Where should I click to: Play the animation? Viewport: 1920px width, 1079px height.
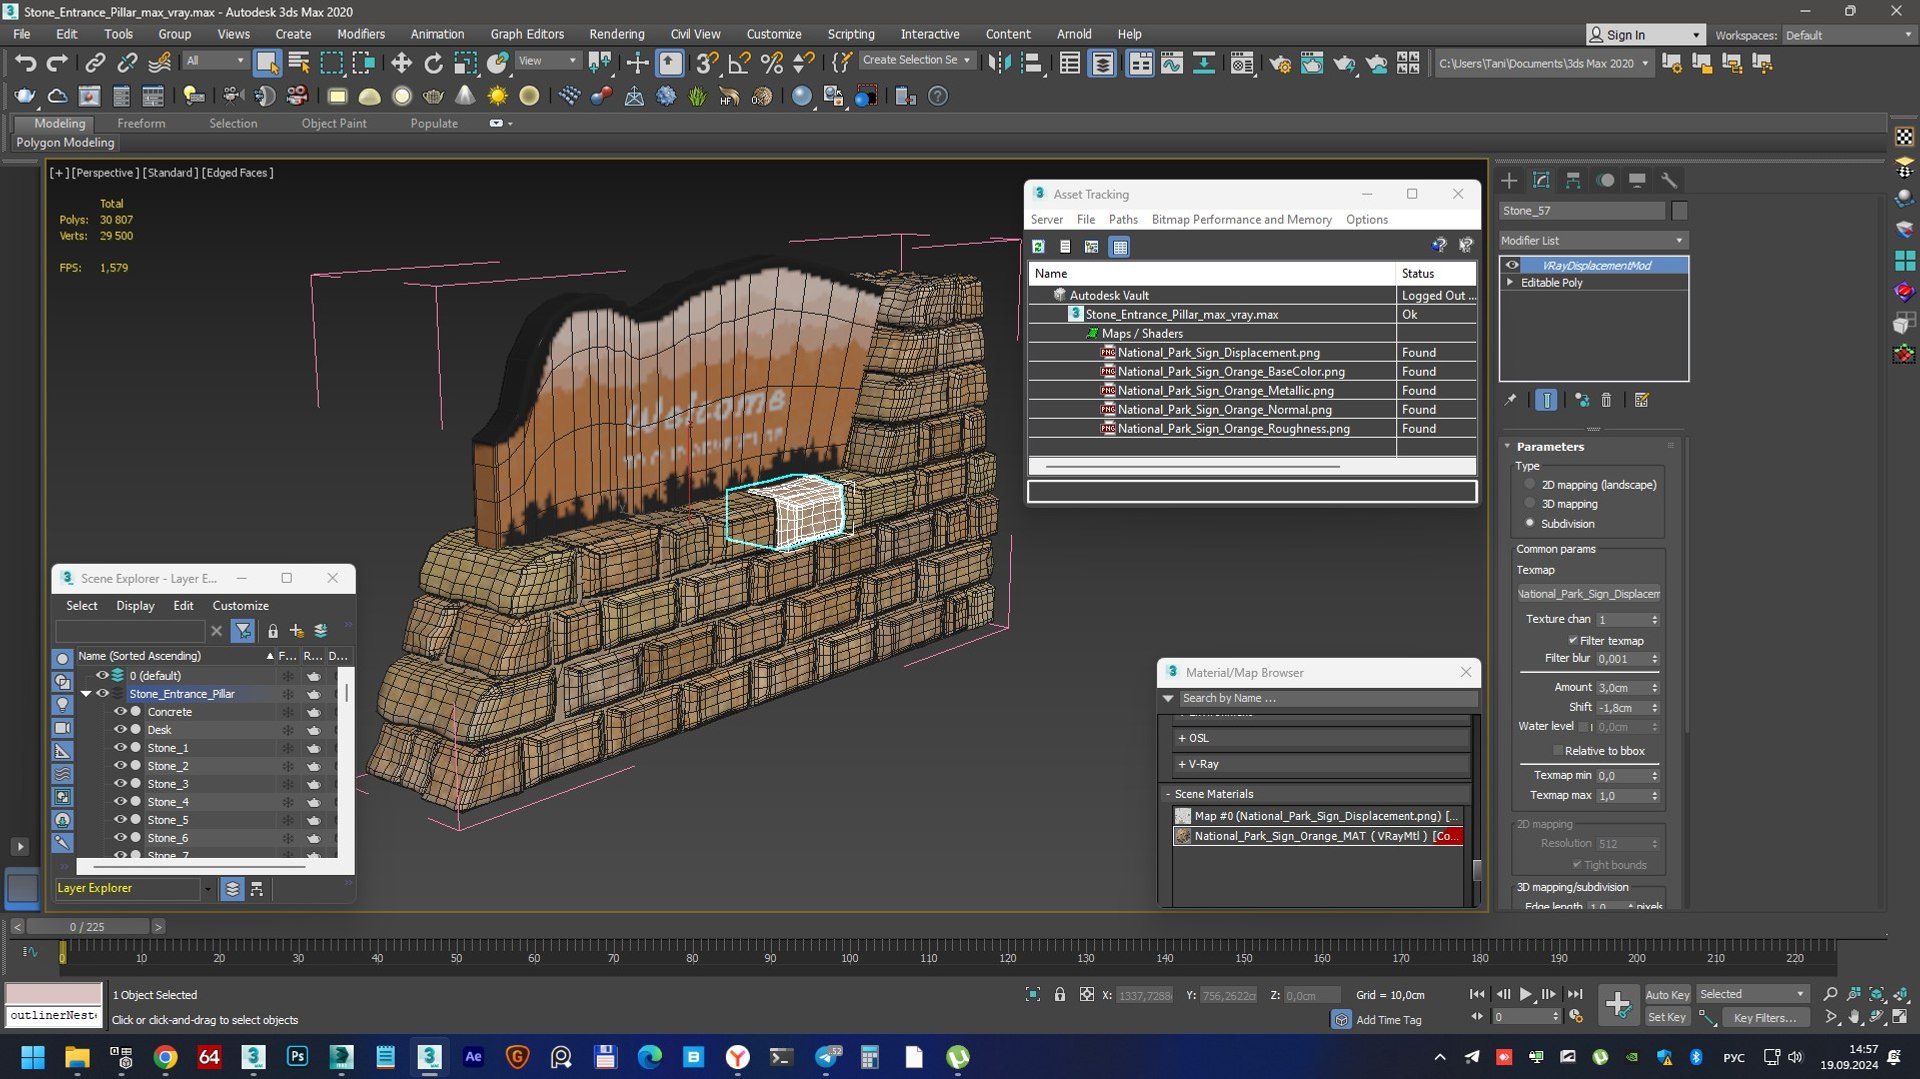coord(1525,994)
